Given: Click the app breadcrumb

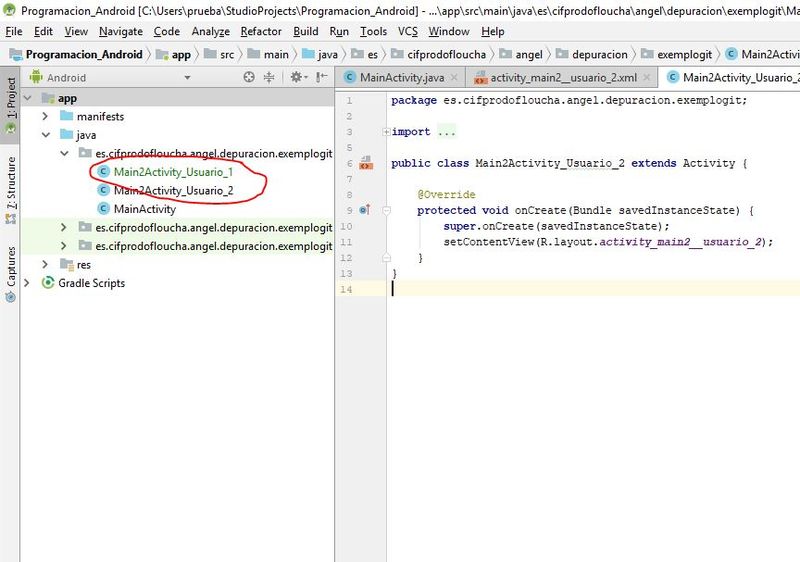Looking at the screenshot, I should point(174,54).
